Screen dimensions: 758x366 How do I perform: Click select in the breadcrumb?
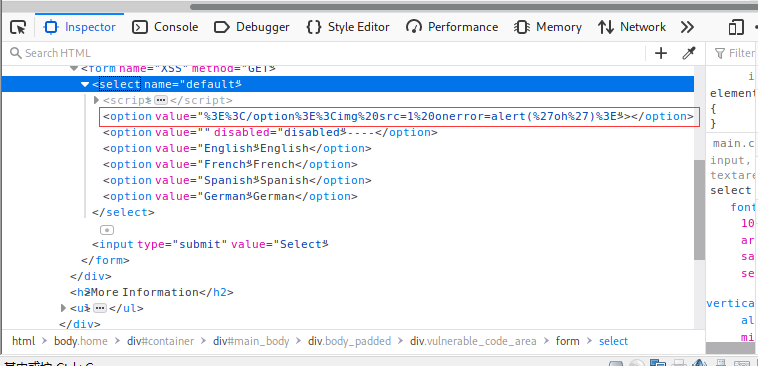click(x=613, y=341)
